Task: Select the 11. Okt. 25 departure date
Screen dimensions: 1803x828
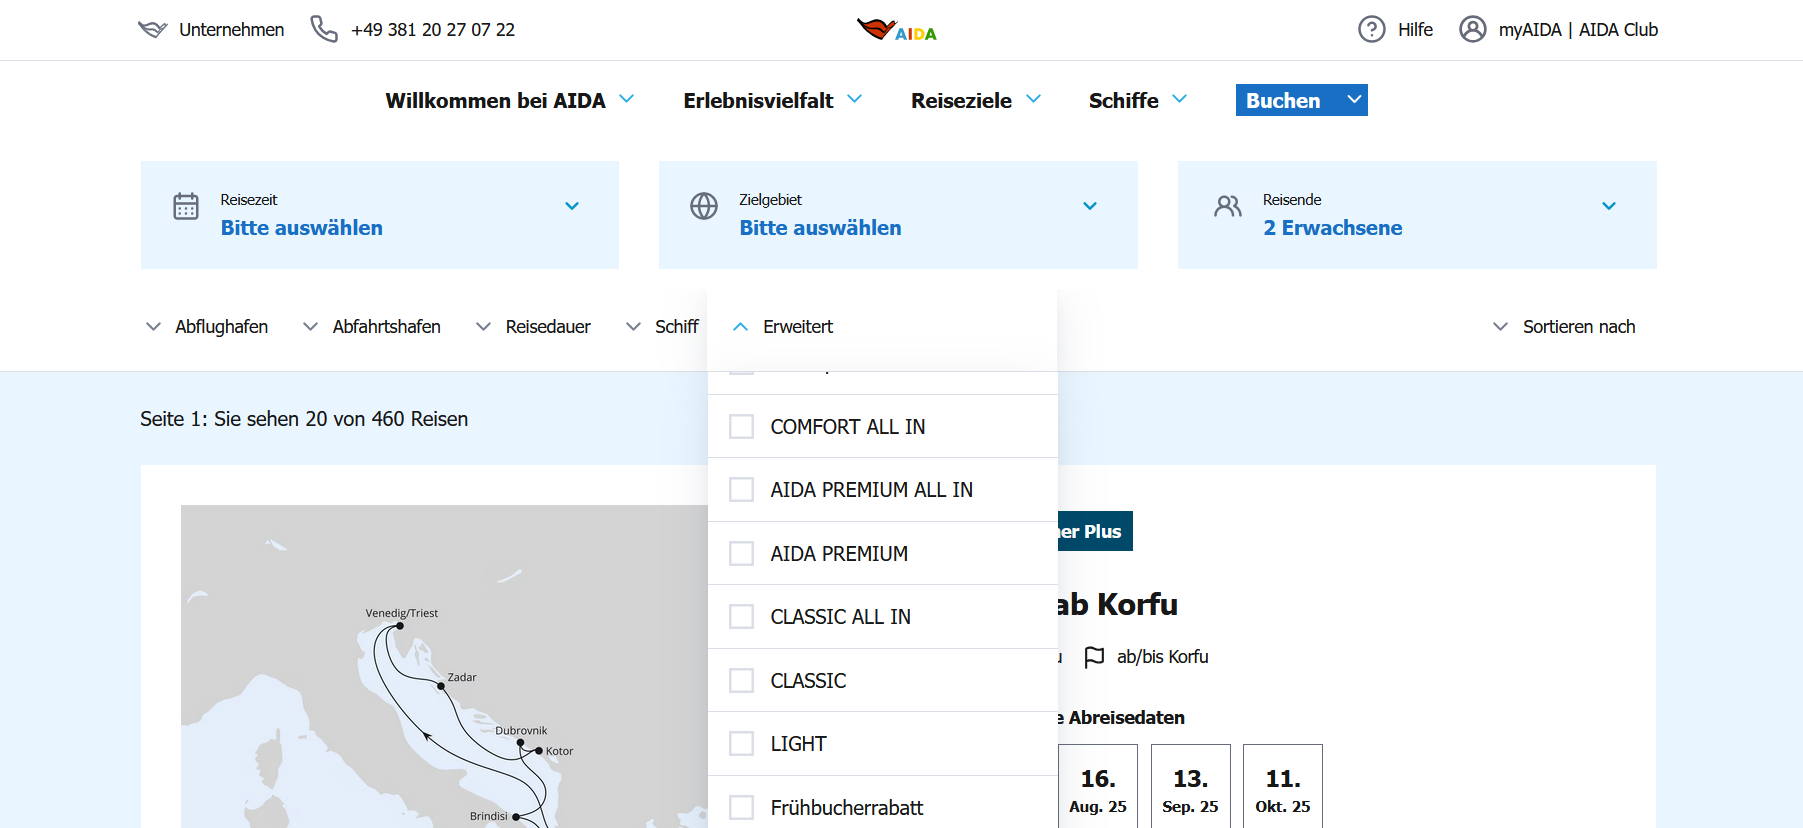Action: 1283,786
